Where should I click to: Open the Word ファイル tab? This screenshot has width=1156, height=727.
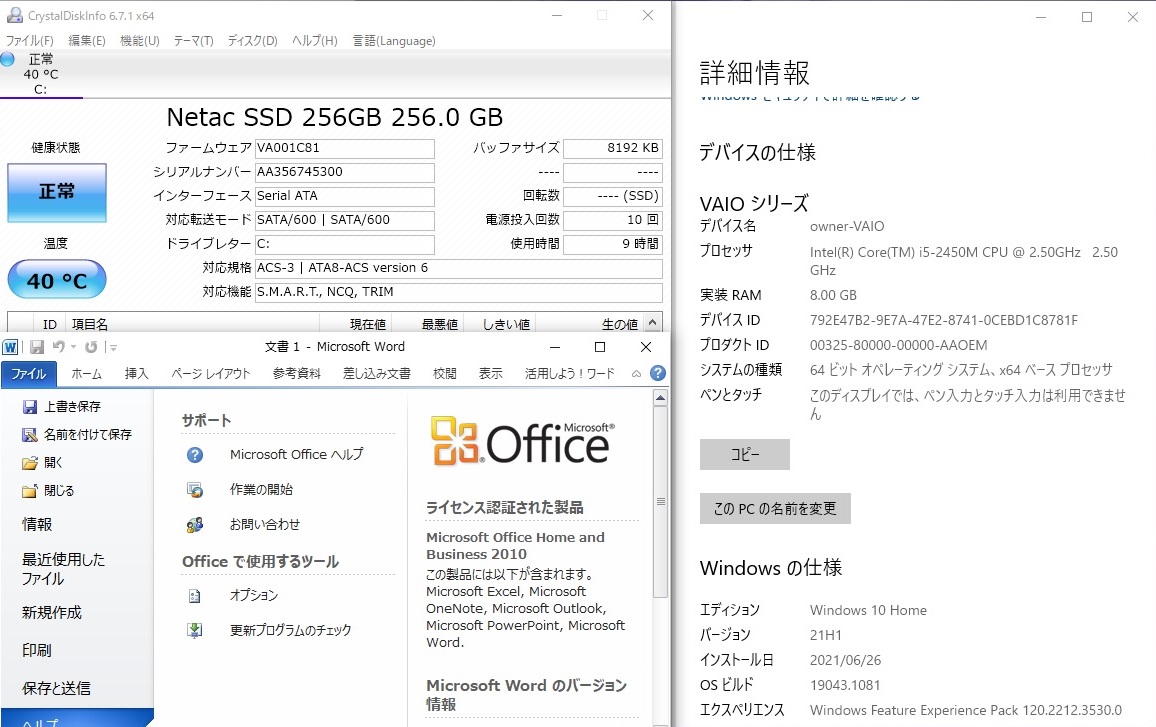point(29,374)
